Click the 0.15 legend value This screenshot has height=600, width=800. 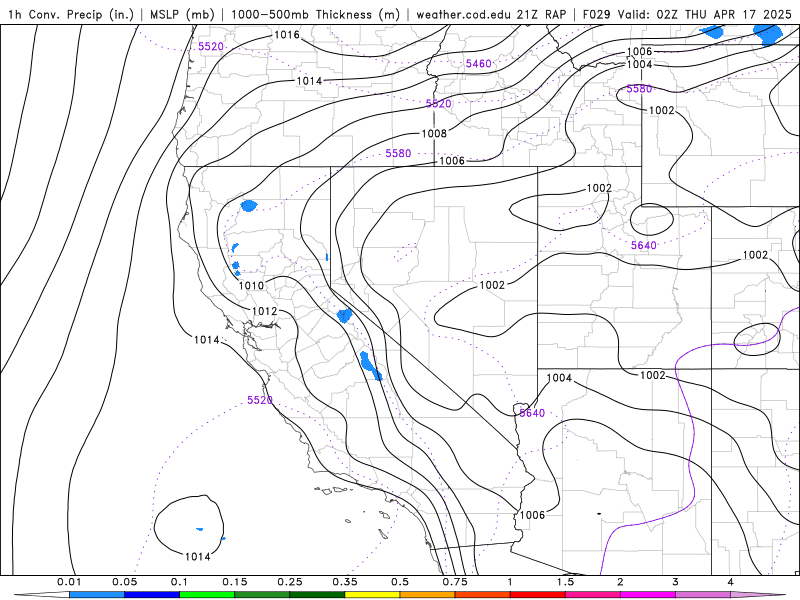(x=235, y=582)
